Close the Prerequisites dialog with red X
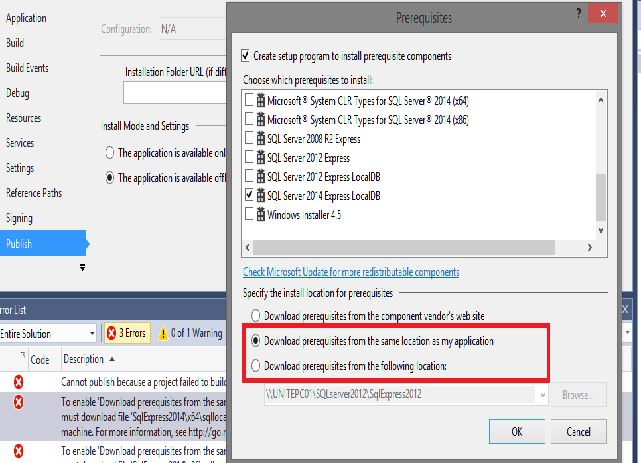Image resolution: width=641 pixels, height=463 pixels. 603,13
